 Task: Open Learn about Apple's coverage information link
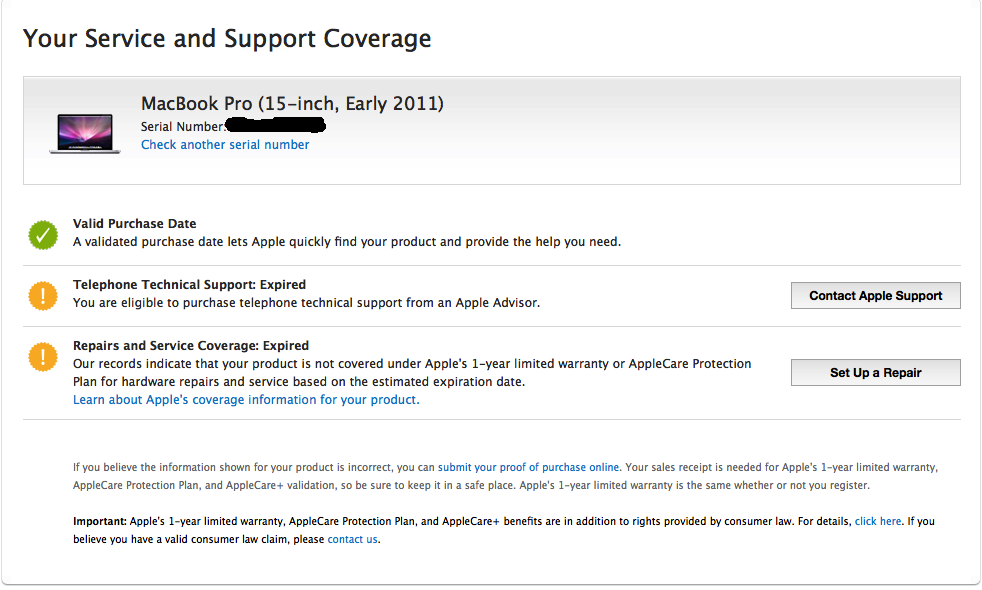(x=246, y=400)
